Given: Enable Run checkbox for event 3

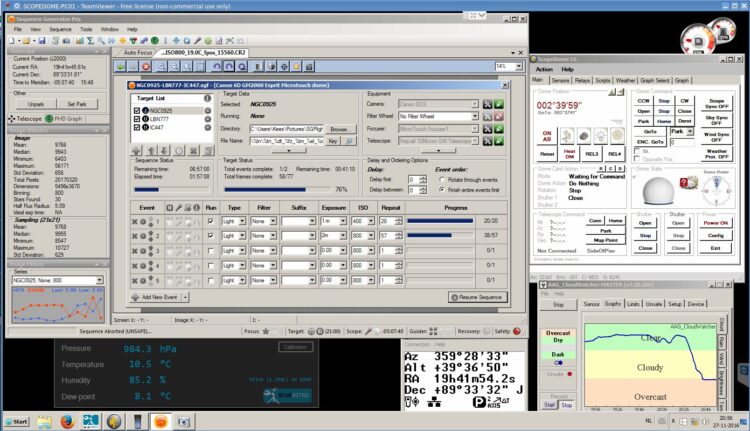Looking at the screenshot, I should click(210, 251).
